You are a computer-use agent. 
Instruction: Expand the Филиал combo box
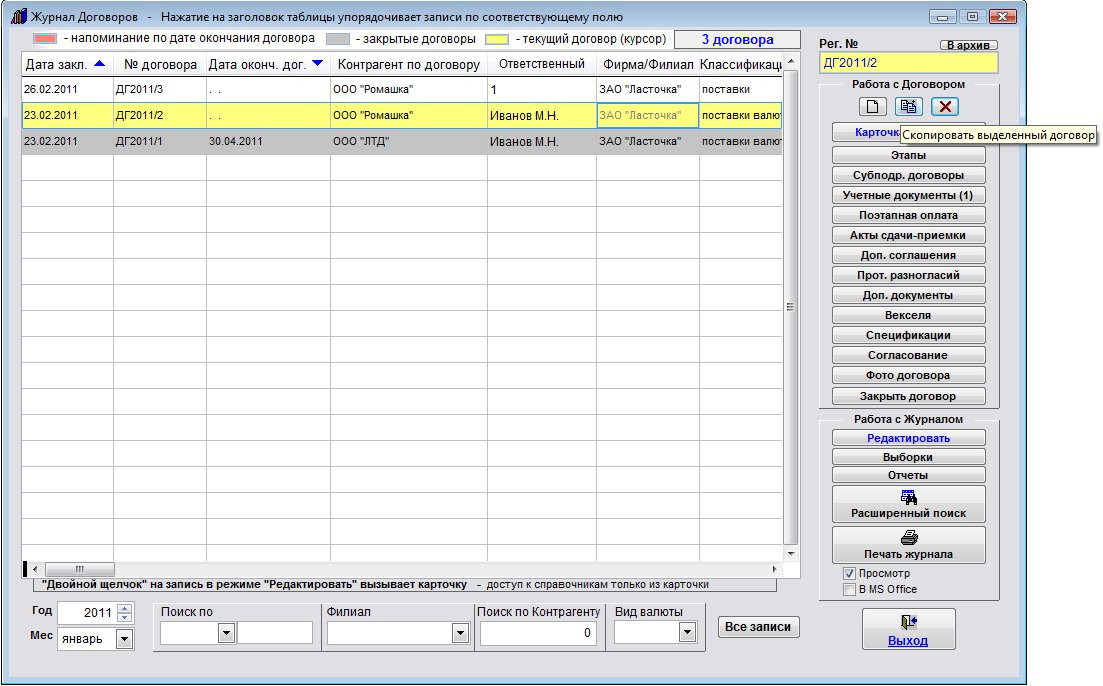click(460, 632)
